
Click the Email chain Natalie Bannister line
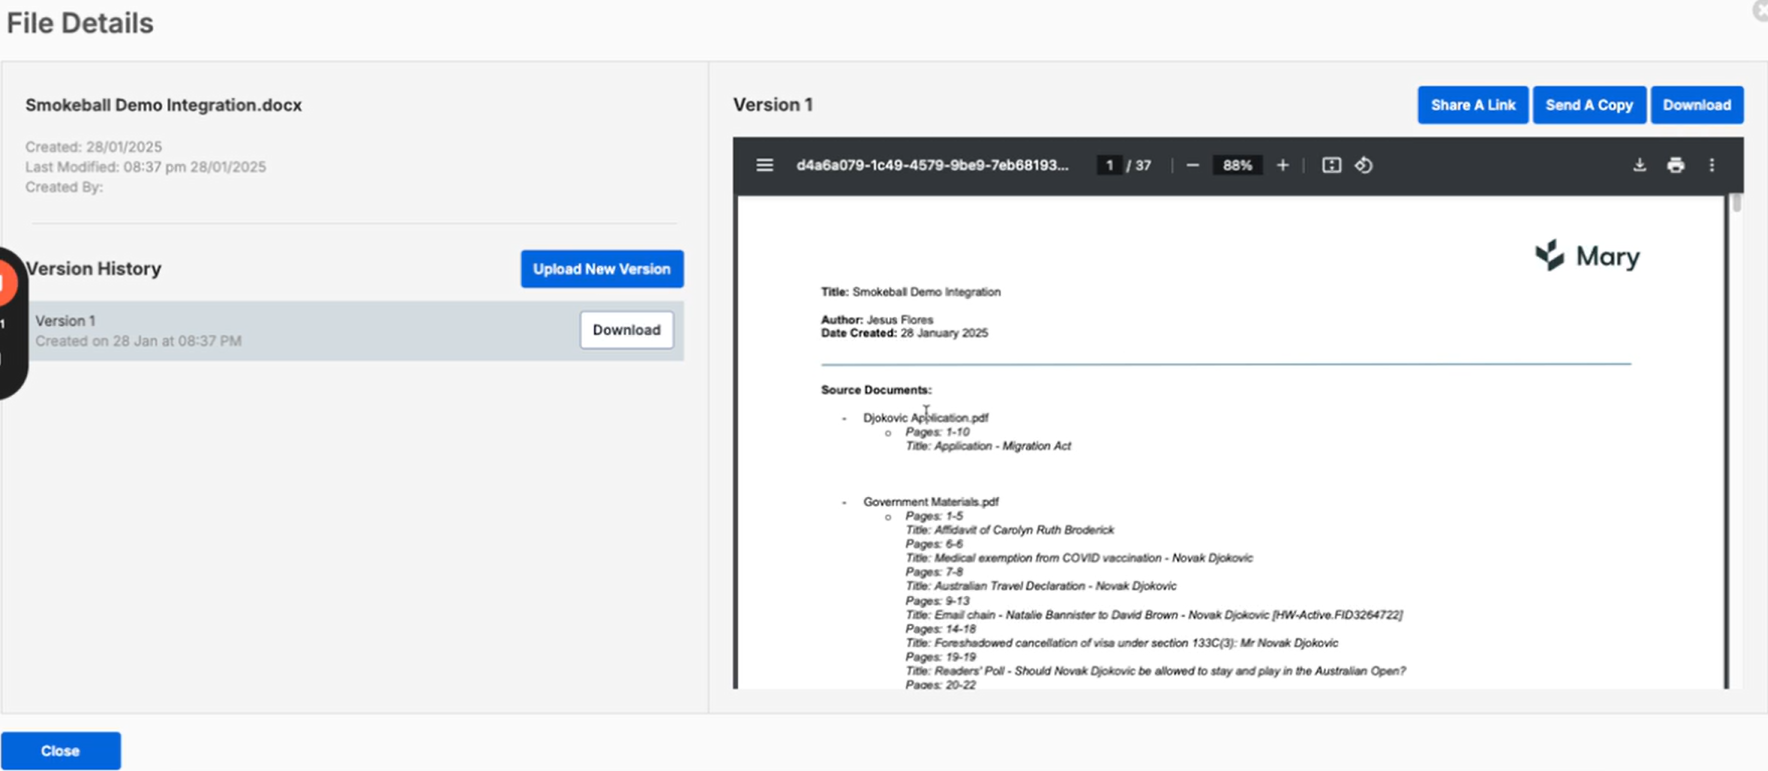coord(1153,615)
